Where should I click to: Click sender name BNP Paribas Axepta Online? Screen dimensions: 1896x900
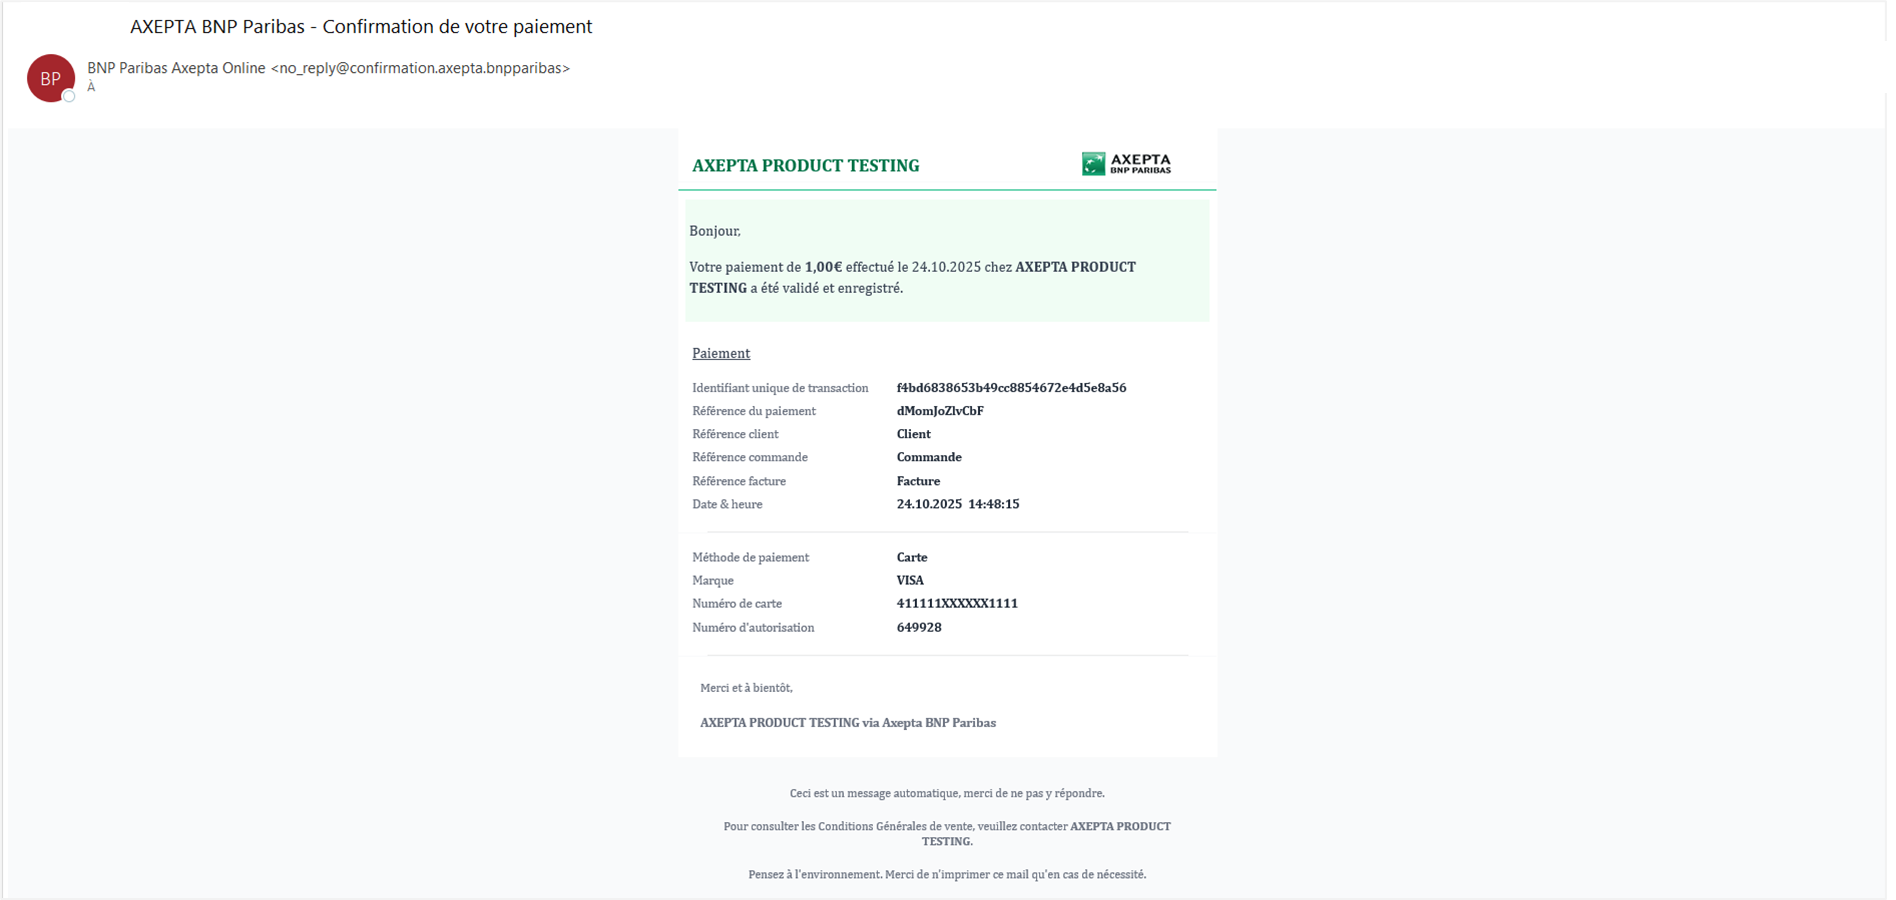point(176,68)
